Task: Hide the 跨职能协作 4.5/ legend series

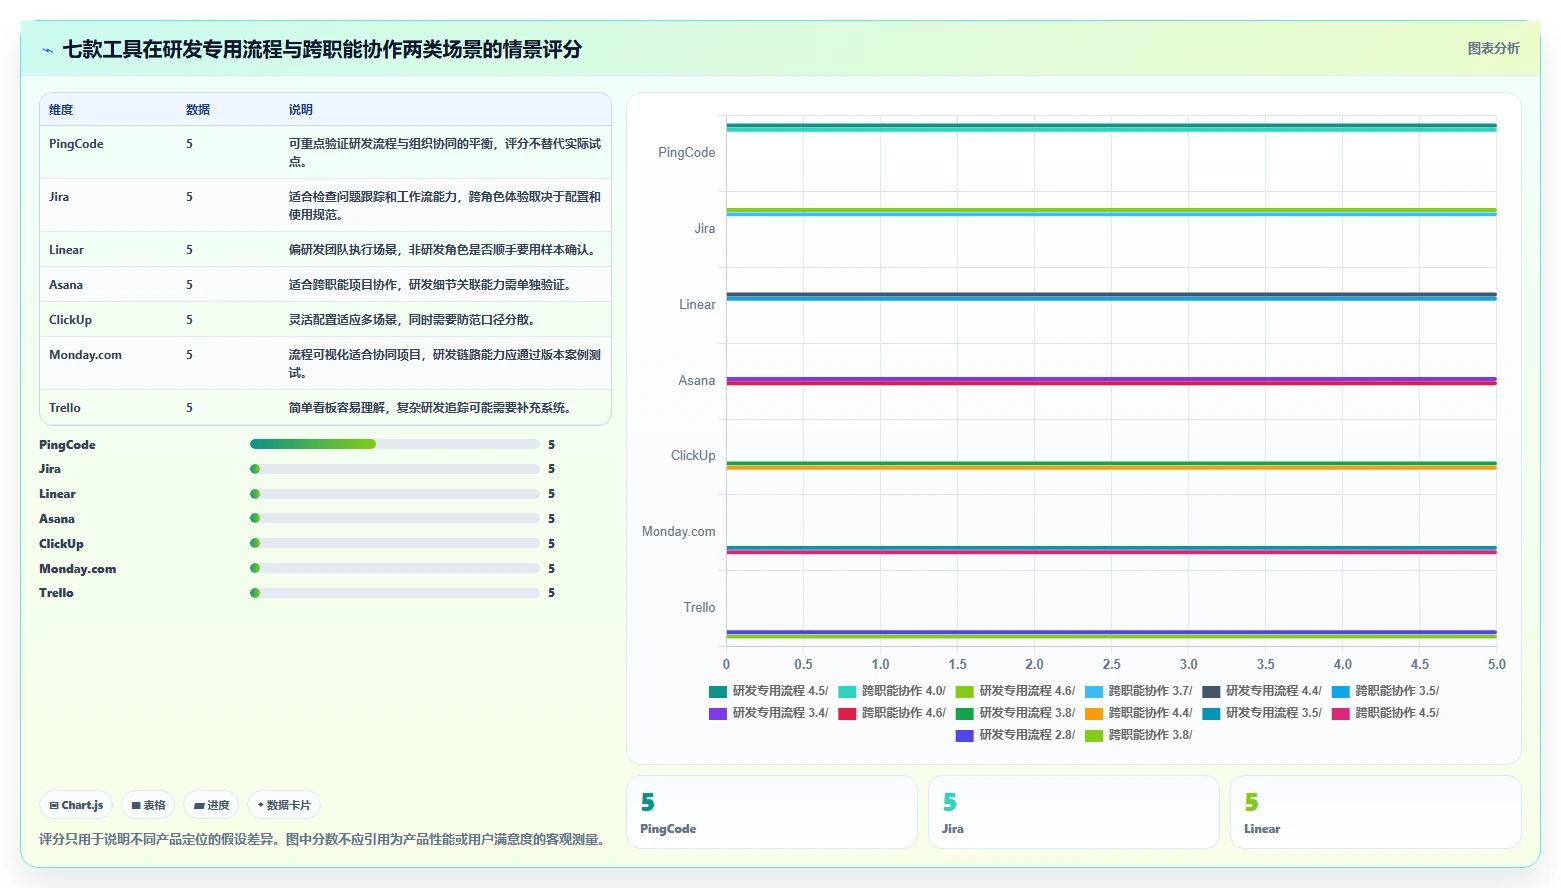Action: (x=1386, y=713)
